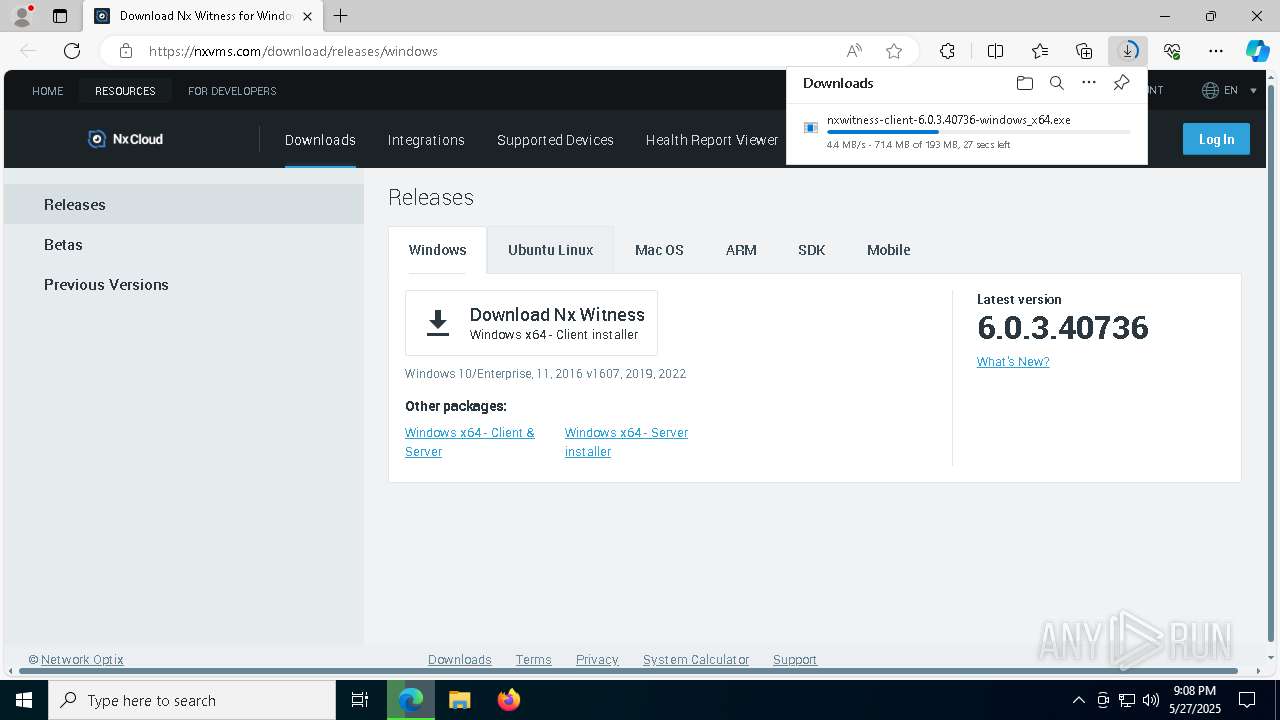Open the Windows Start menu

pyautogui.click(x=24, y=700)
